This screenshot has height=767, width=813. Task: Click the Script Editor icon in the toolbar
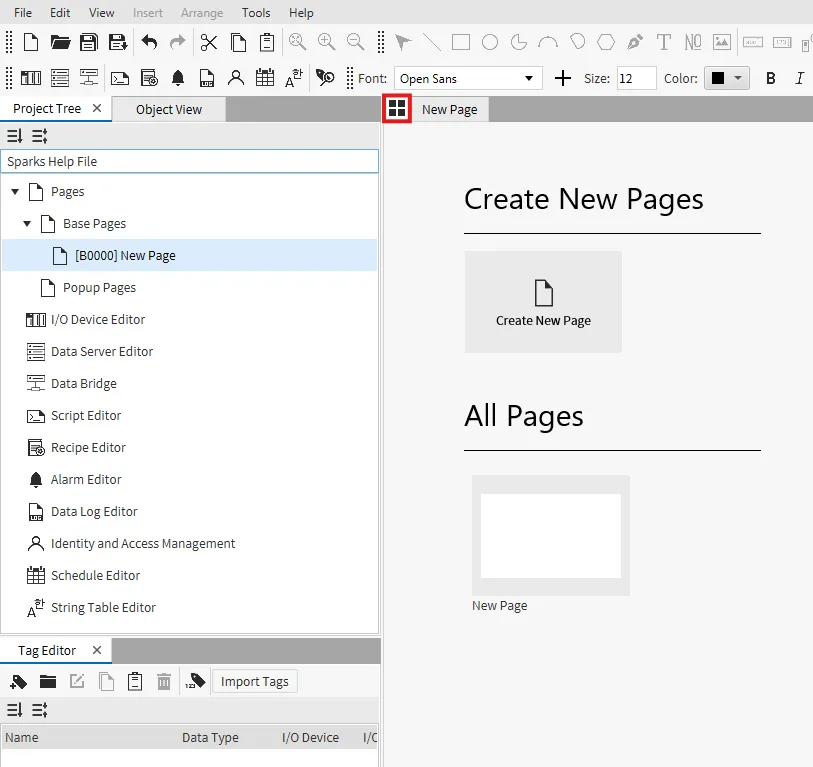119,78
